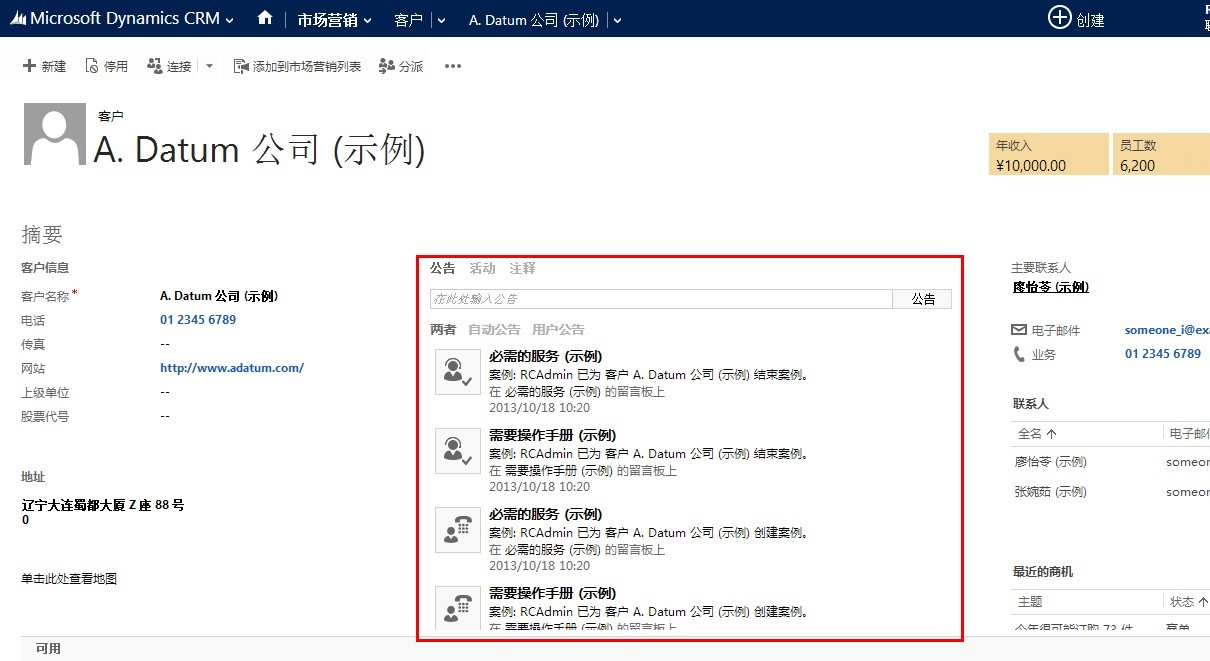Click phone icon of 必需的服务 创建案例 post
1210x661 pixels.
tap(458, 530)
